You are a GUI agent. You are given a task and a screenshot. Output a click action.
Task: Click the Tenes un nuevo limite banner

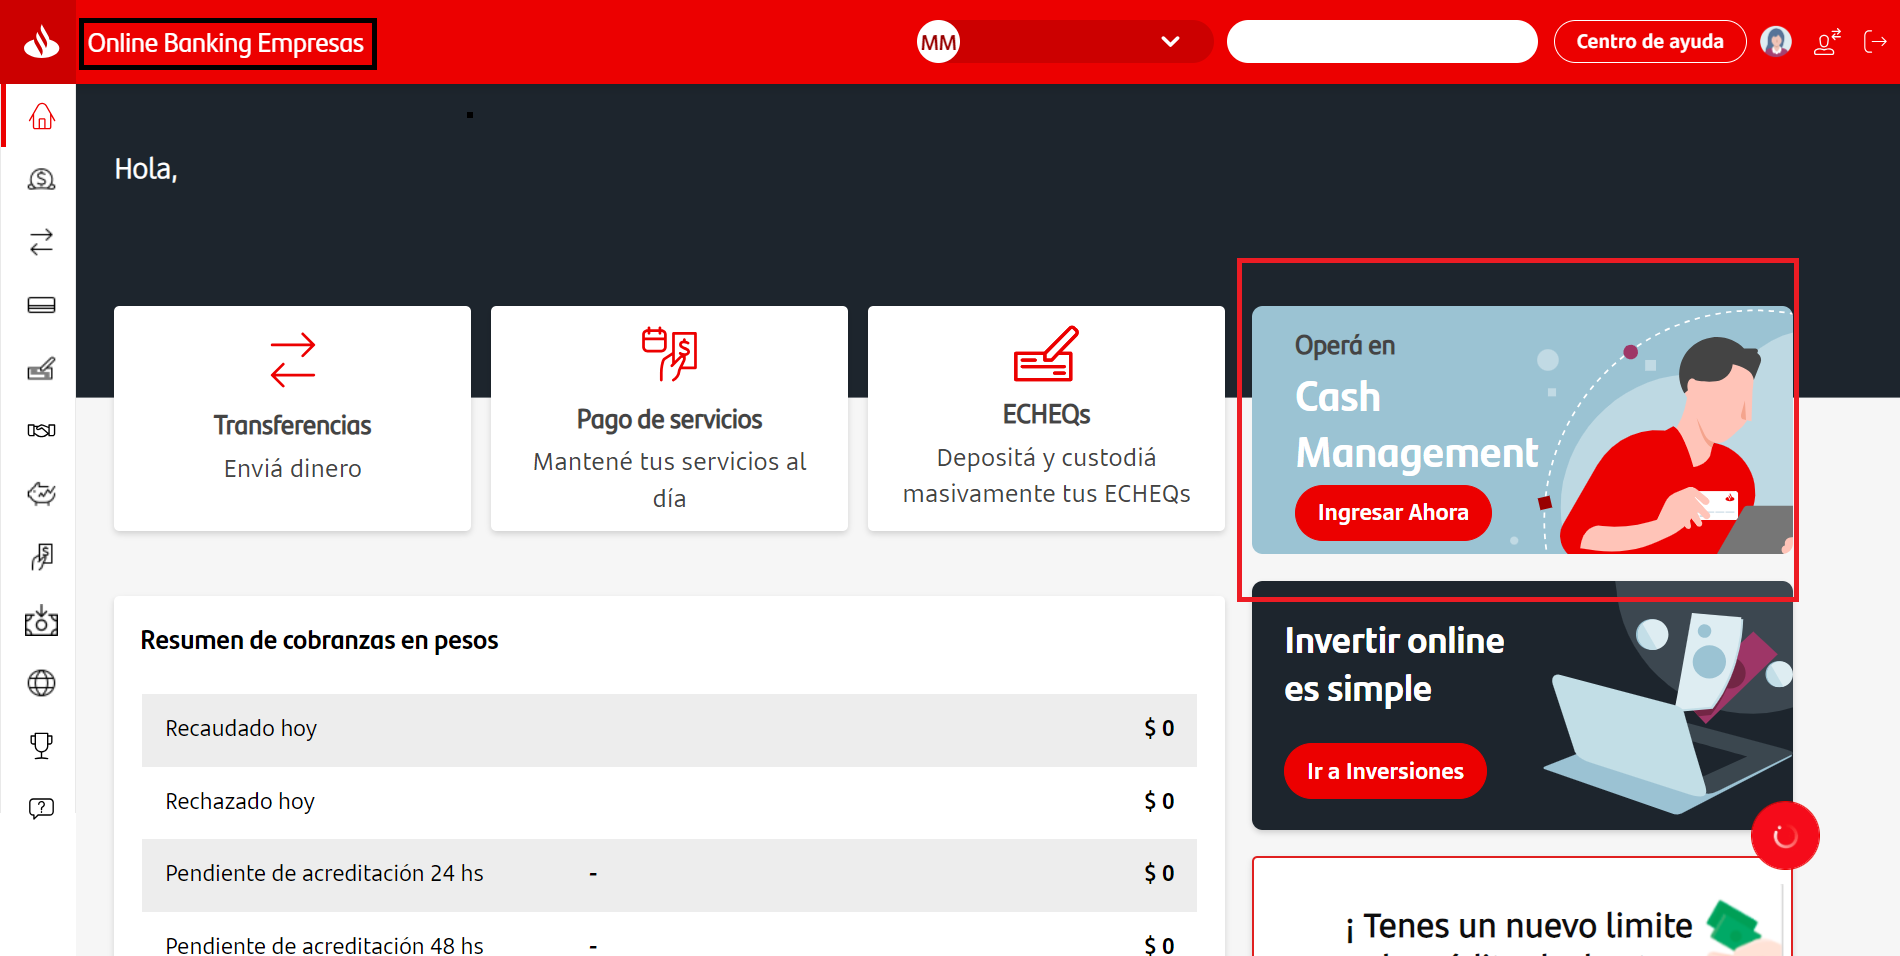(1522, 906)
